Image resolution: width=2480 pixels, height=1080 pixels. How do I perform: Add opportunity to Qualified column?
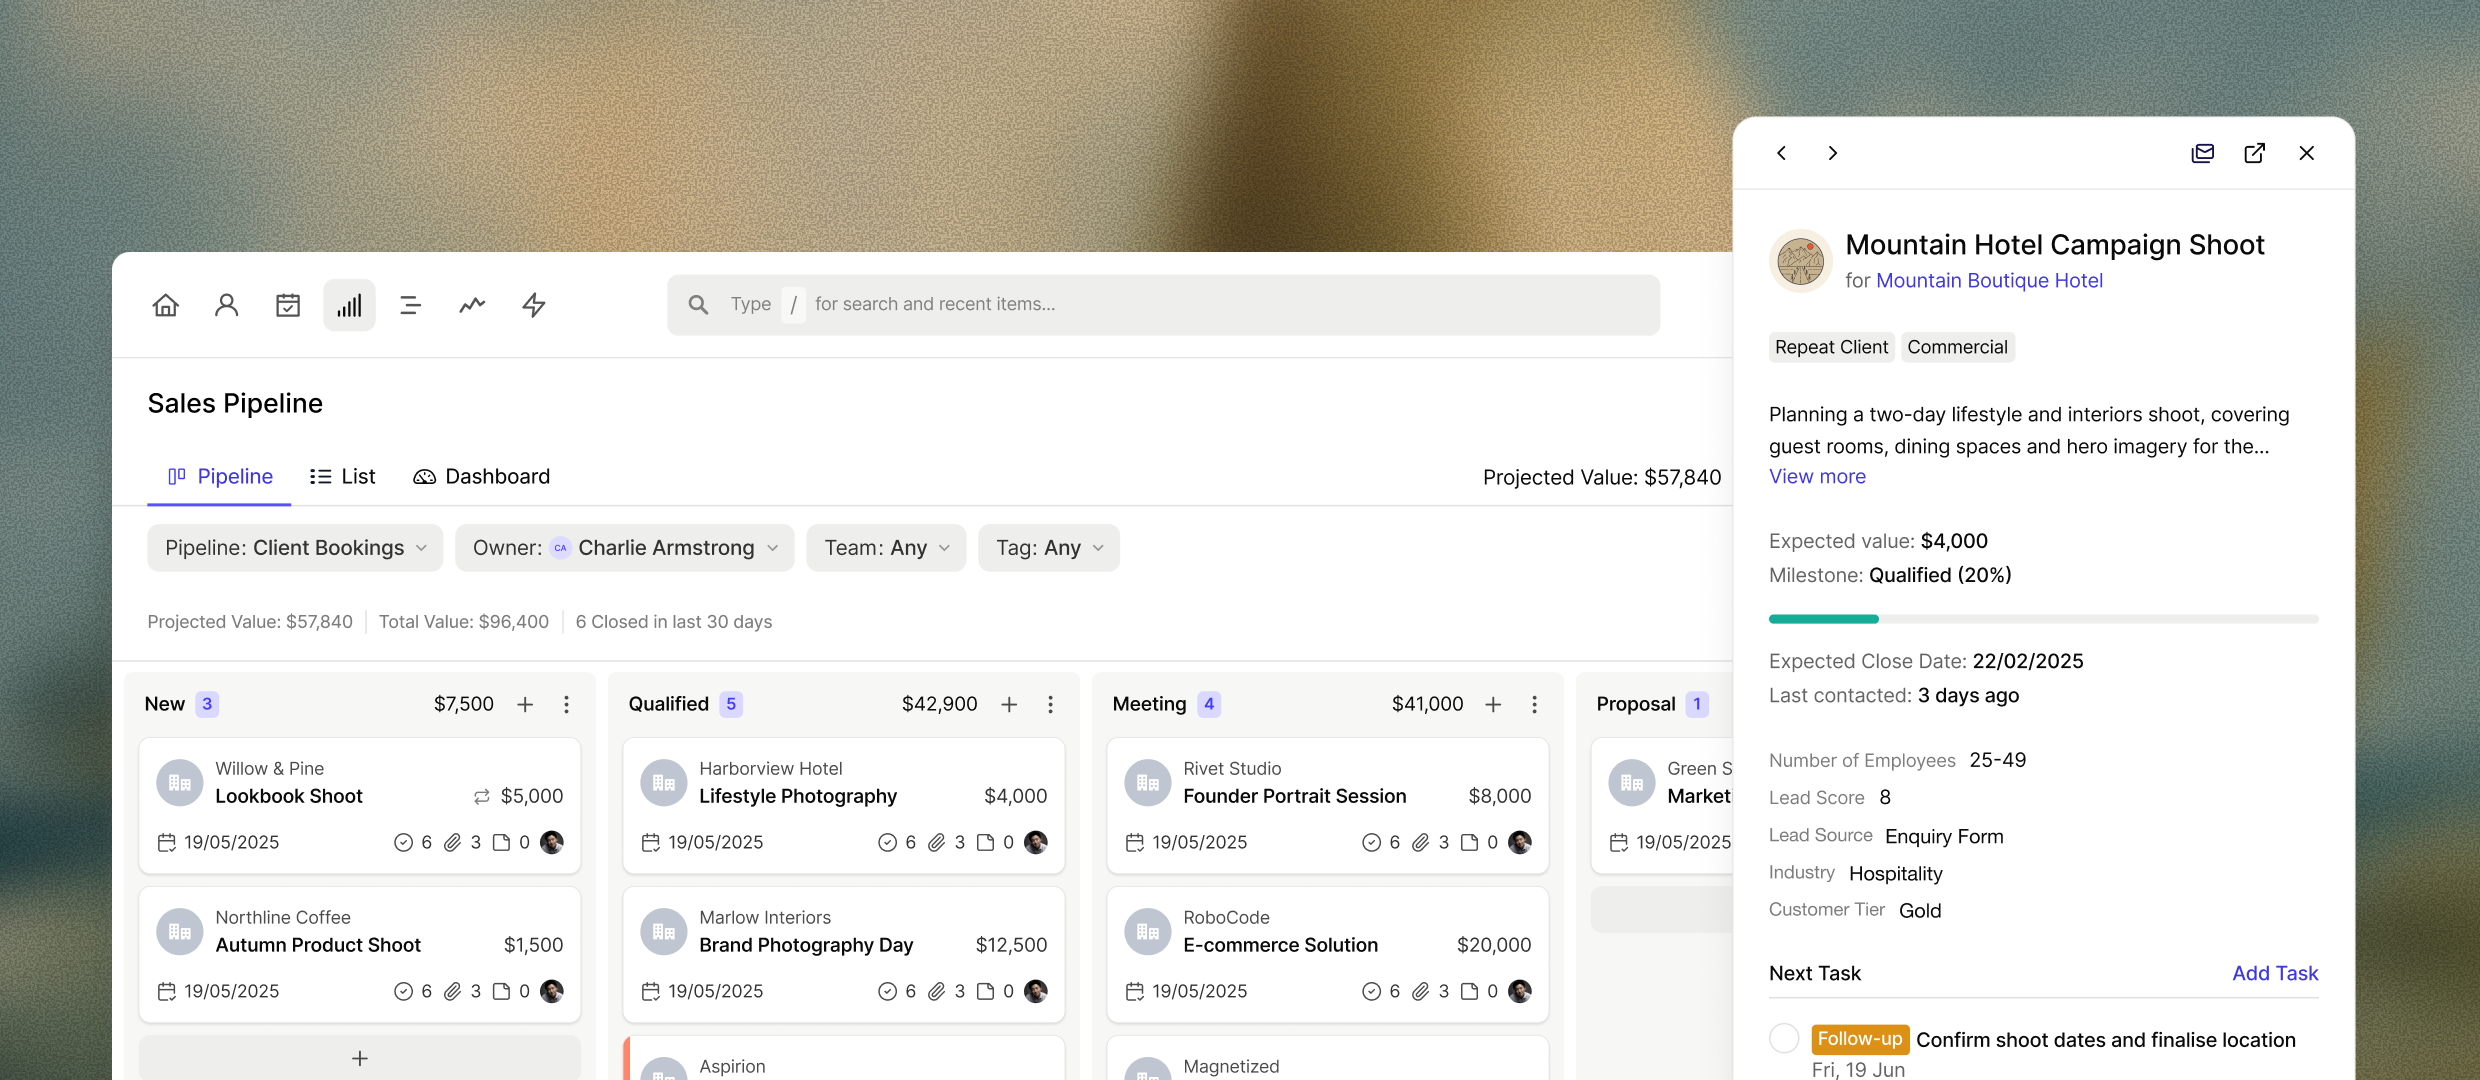pyautogui.click(x=1009, y=705)
